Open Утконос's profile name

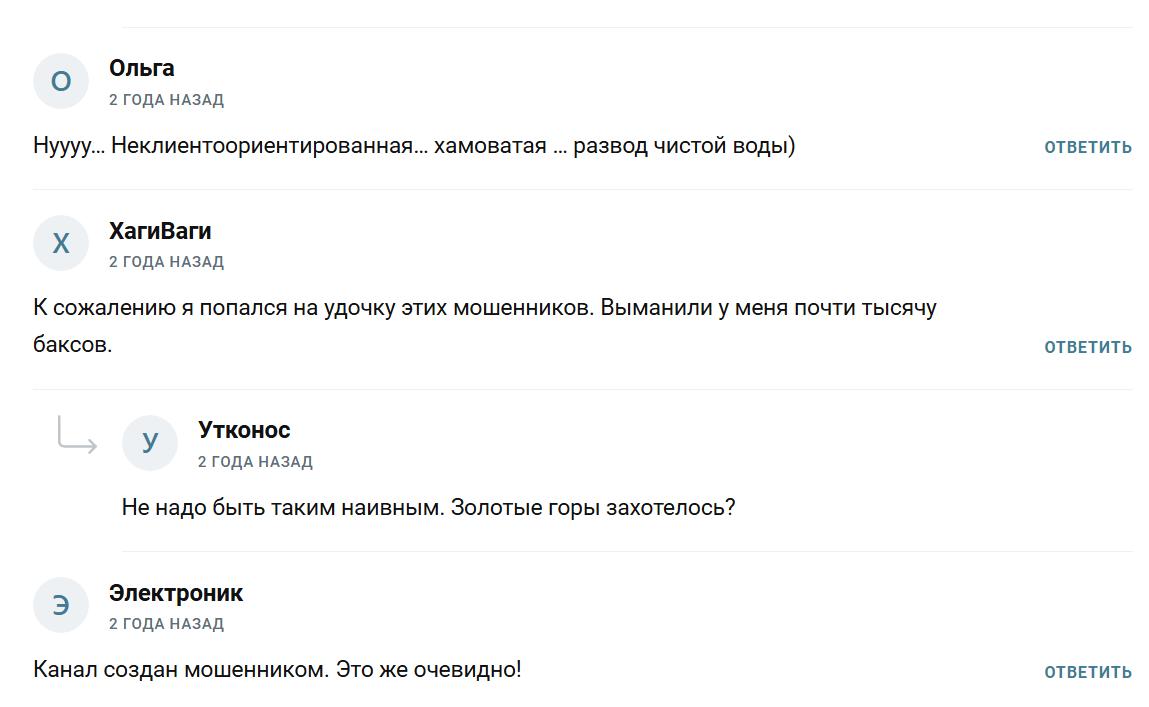[x=243, y=430]
